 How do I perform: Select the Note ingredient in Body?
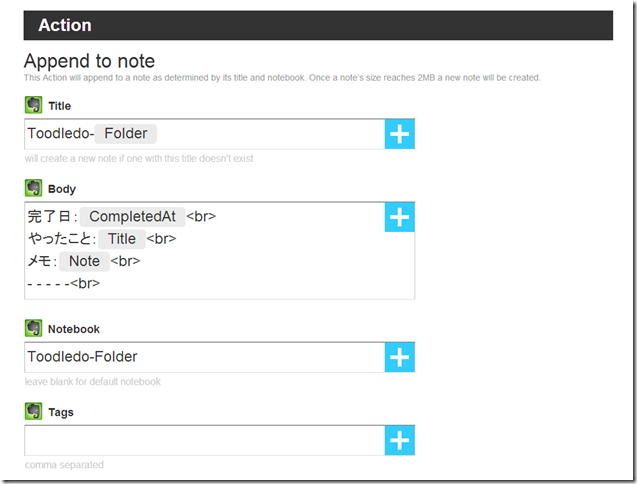[x=84, y=261]
